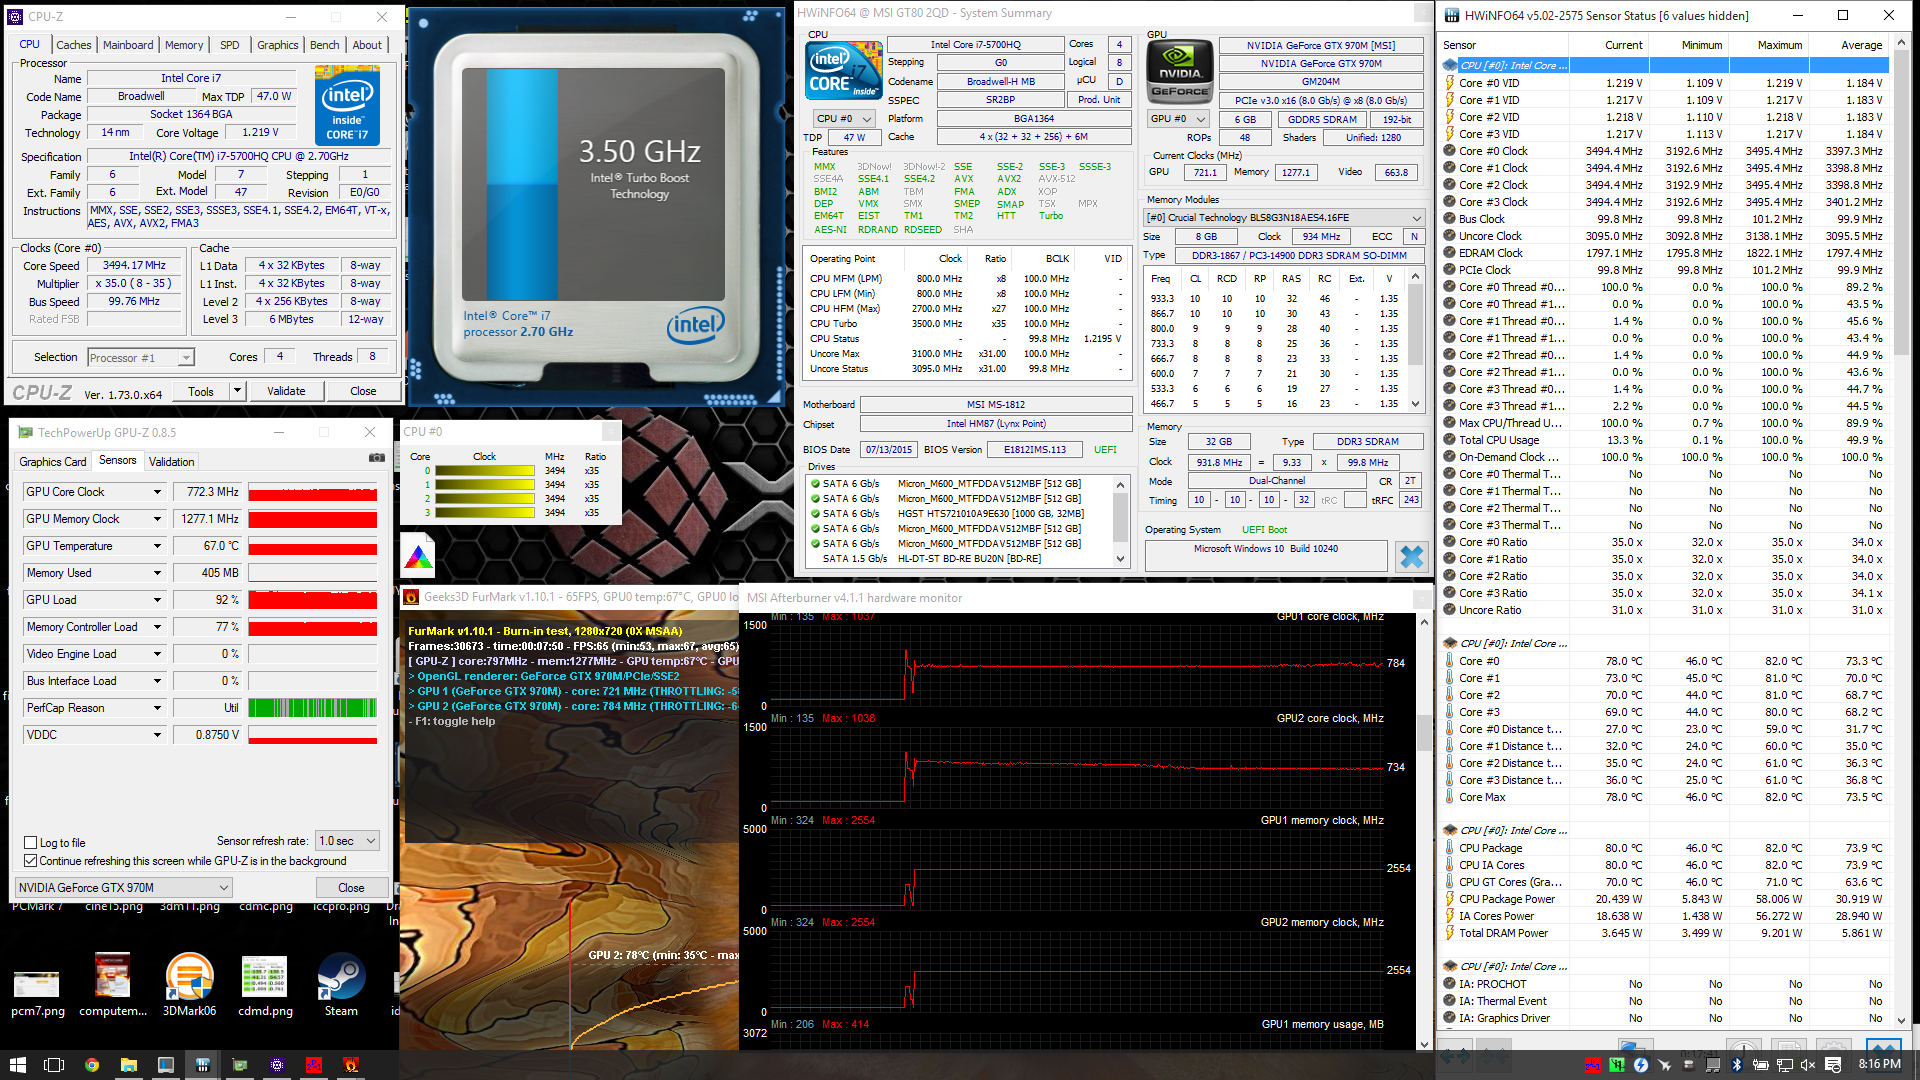The width and height of the screenshot is (1920, 1080).
Task: Open the computem... desktop shortcut
Action: pyautogui.click(x=113, y=985)
